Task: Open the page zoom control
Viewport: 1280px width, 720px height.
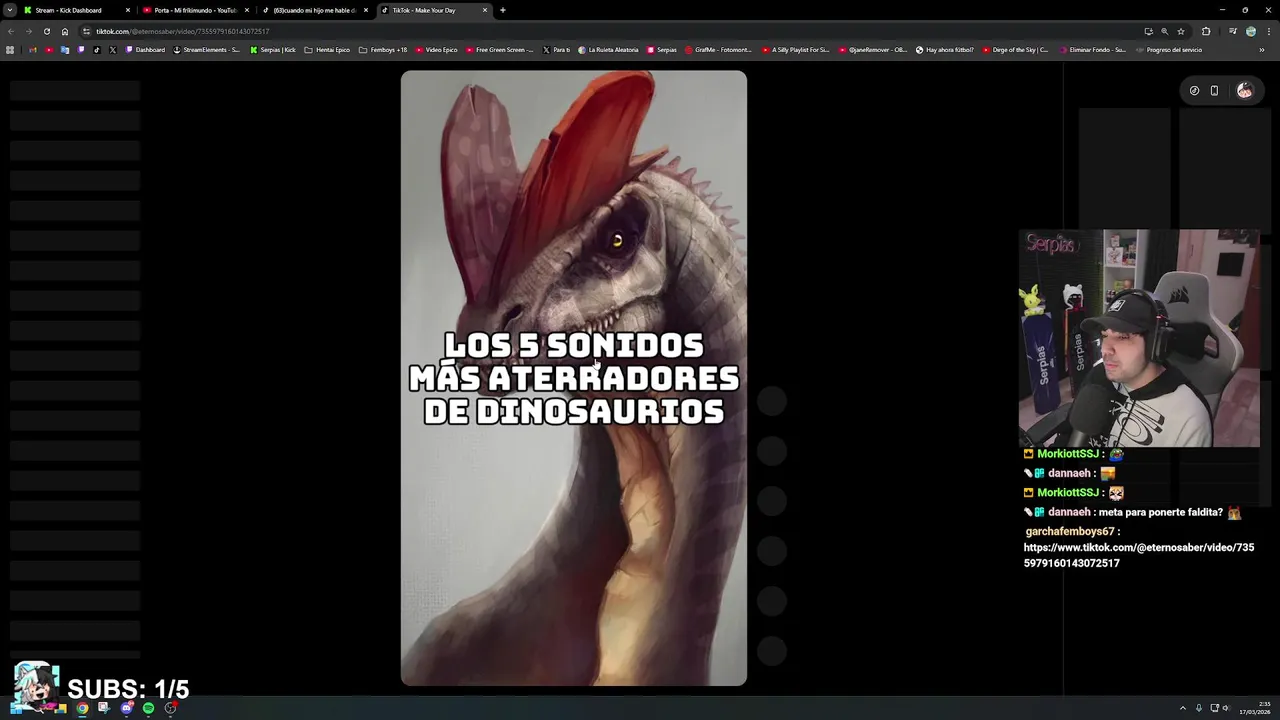Action: 1164,31
